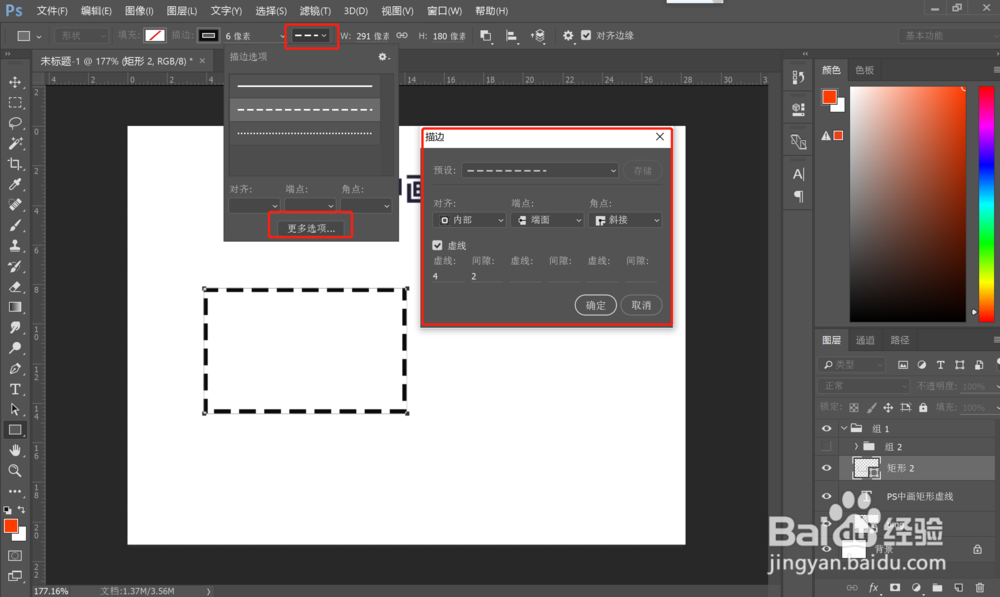Image resolution: width=1000 pixels, height=597 pixels.
Task: Open align dropdown in stroke options panel
Action: pos(254,205)
